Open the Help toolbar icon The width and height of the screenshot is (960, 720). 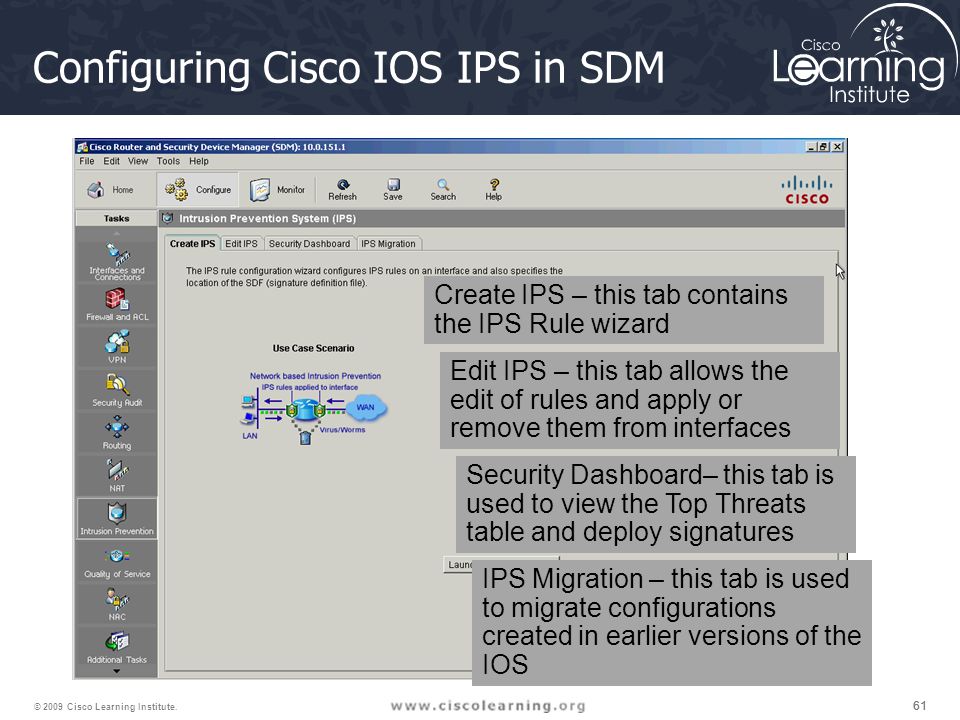click(x=493, y=190)
